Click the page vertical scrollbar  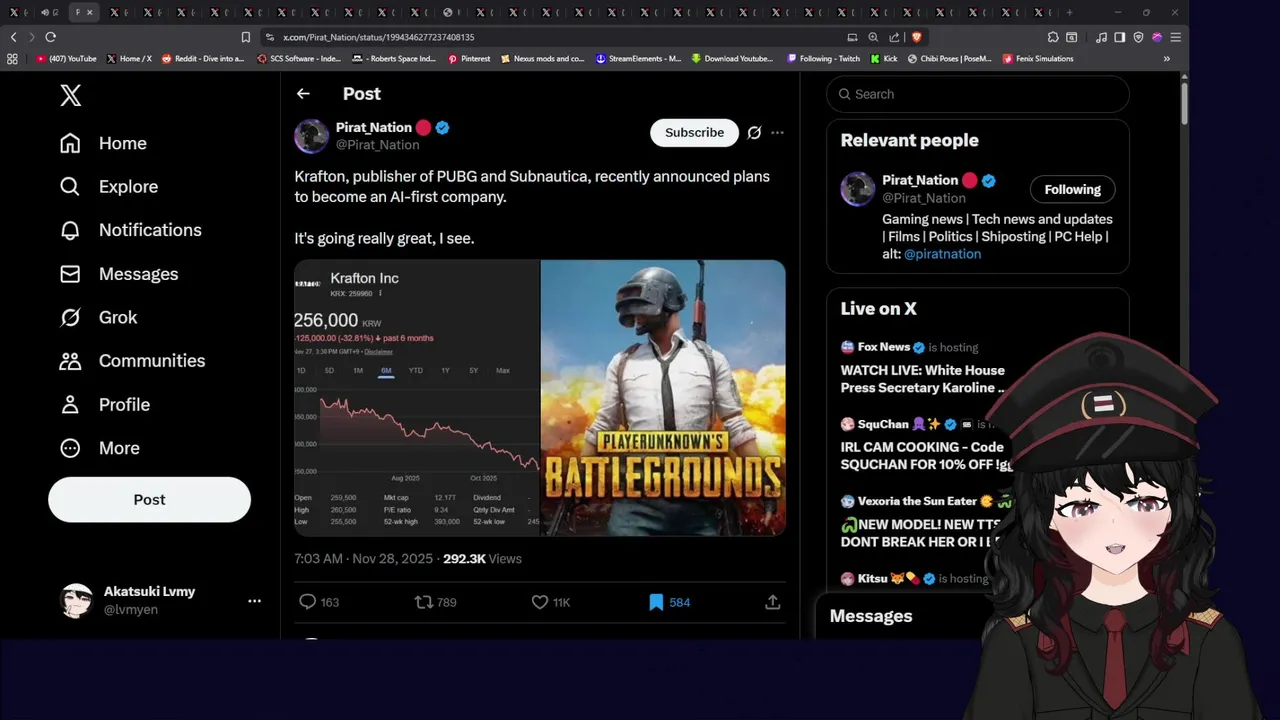coord(1184,102)
